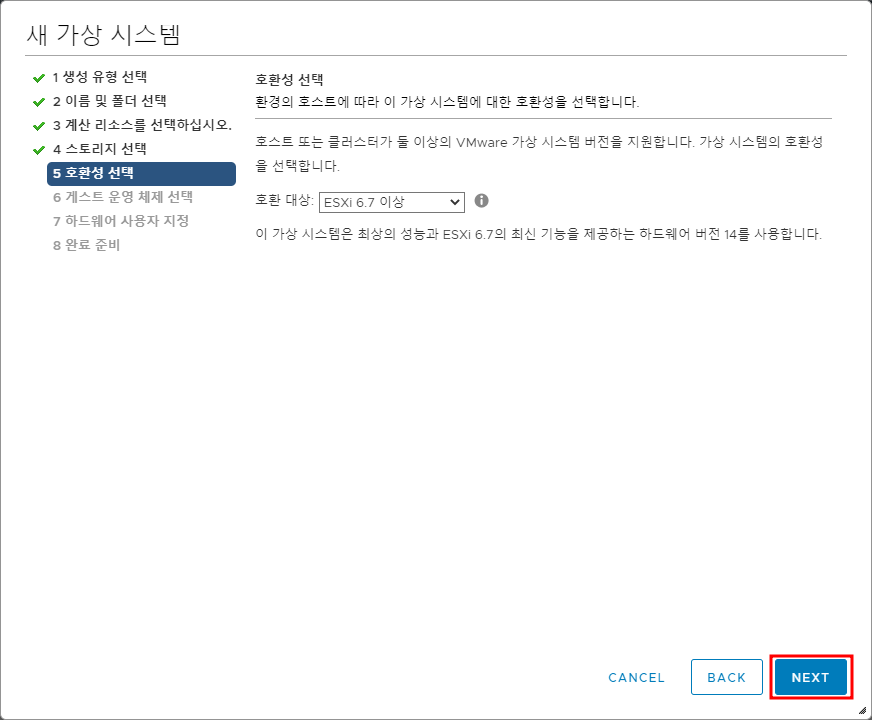Image resolution: width=872 pixels, height=720 pixels.
Task: Go to step 3 계산 리소스를 선택하십시오
Action: (x=142, y=125)
